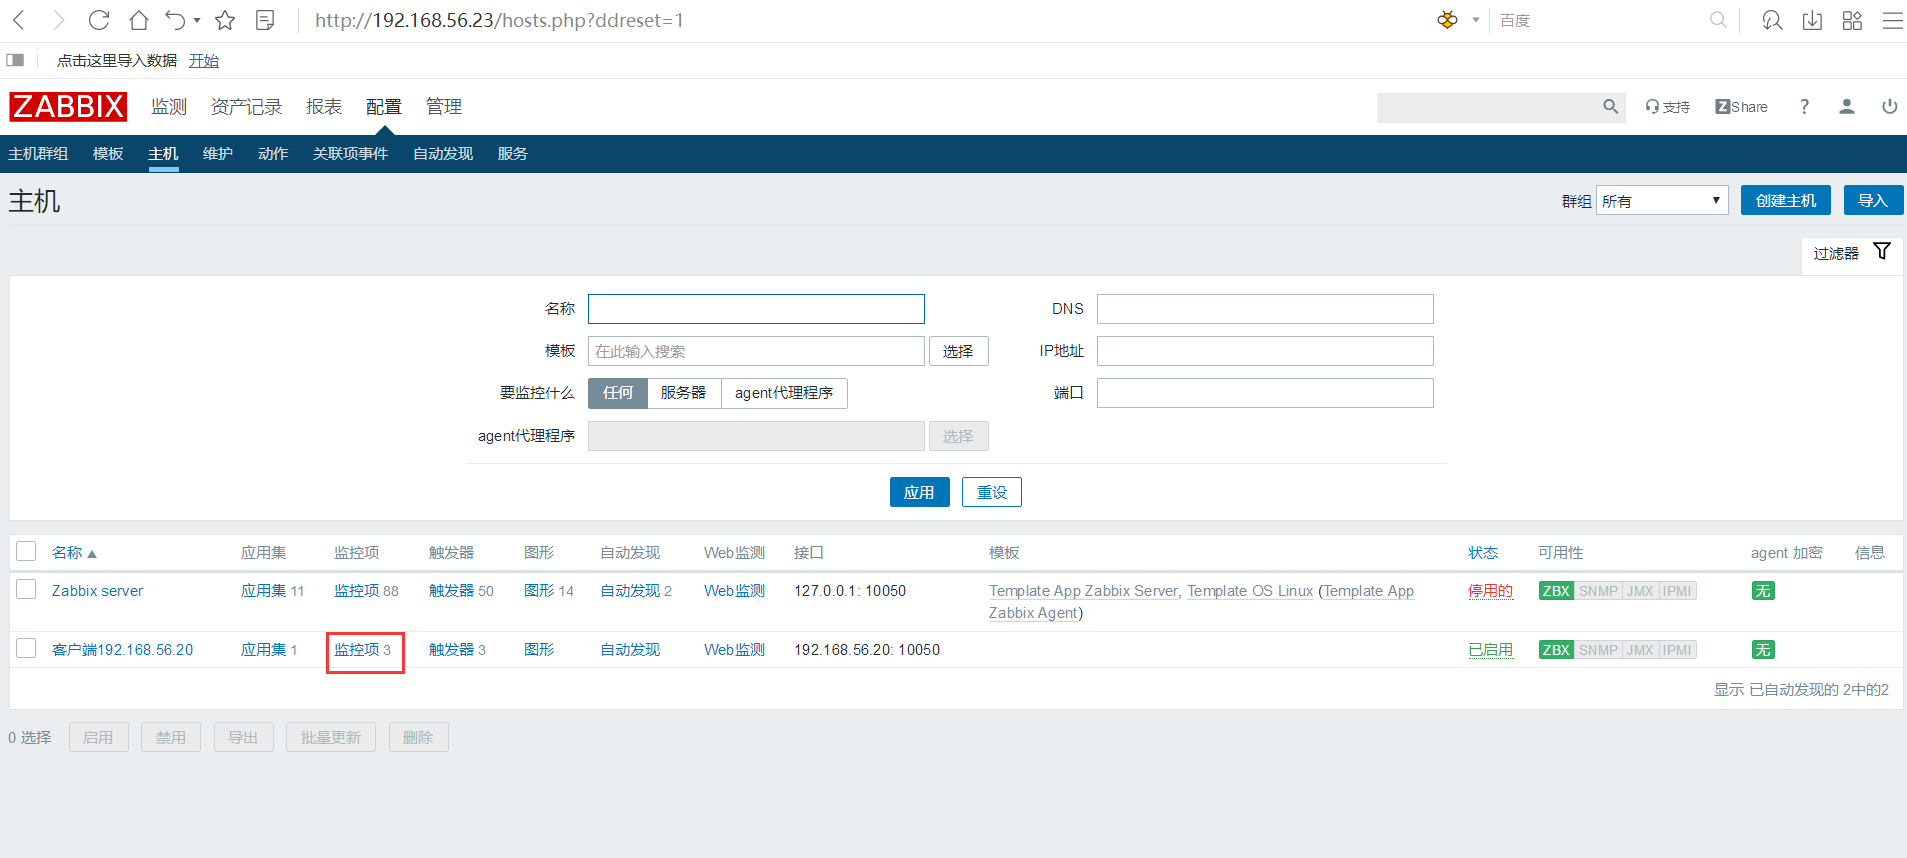Click the browser undo/restore tab arrow
This screenshot has width=1907, height=858.
tap(175, 20)
